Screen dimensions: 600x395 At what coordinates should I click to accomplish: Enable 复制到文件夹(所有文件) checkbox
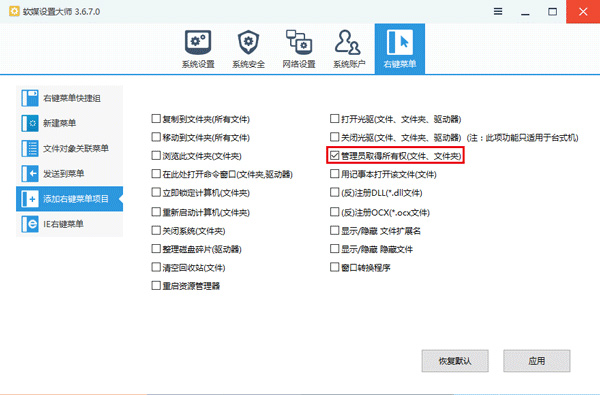[156, 119]
